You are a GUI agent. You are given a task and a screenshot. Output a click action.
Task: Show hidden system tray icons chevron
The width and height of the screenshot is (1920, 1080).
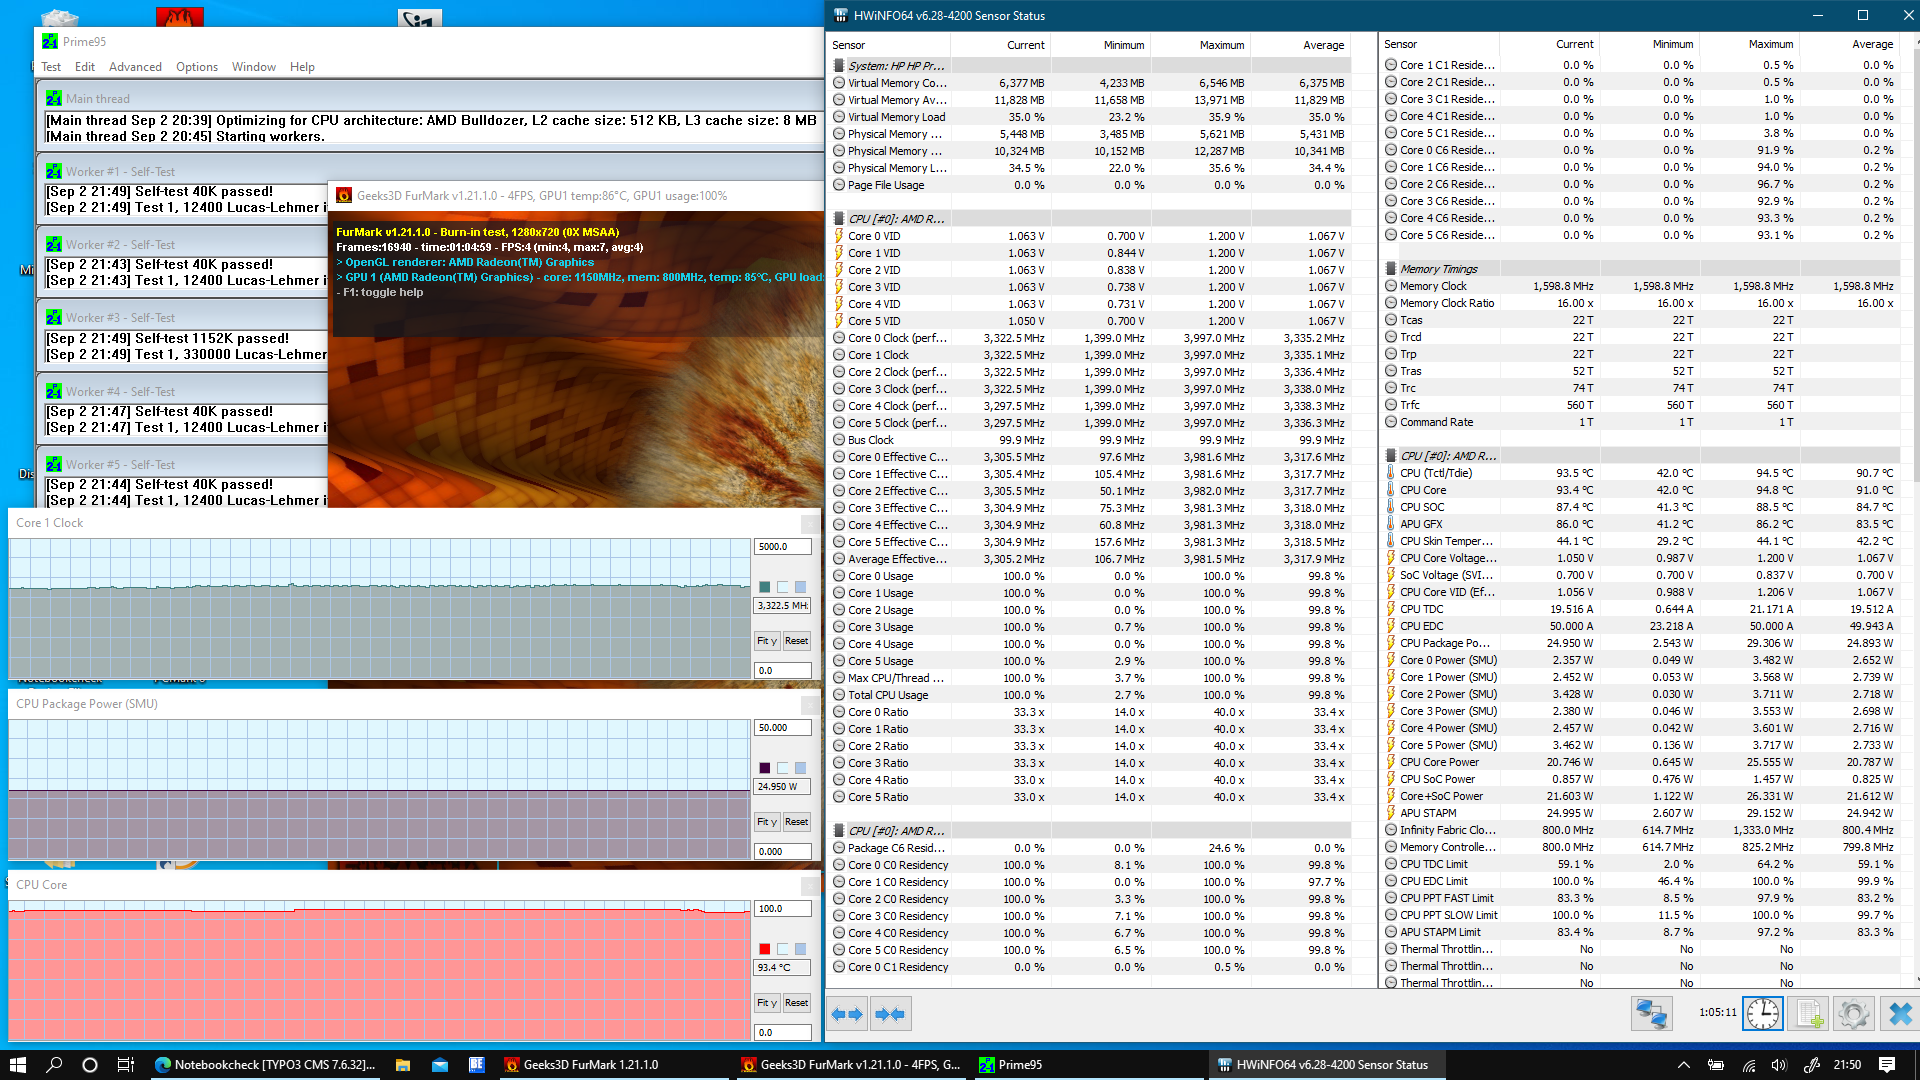pyautogui.click(x=1683, y=1065)
